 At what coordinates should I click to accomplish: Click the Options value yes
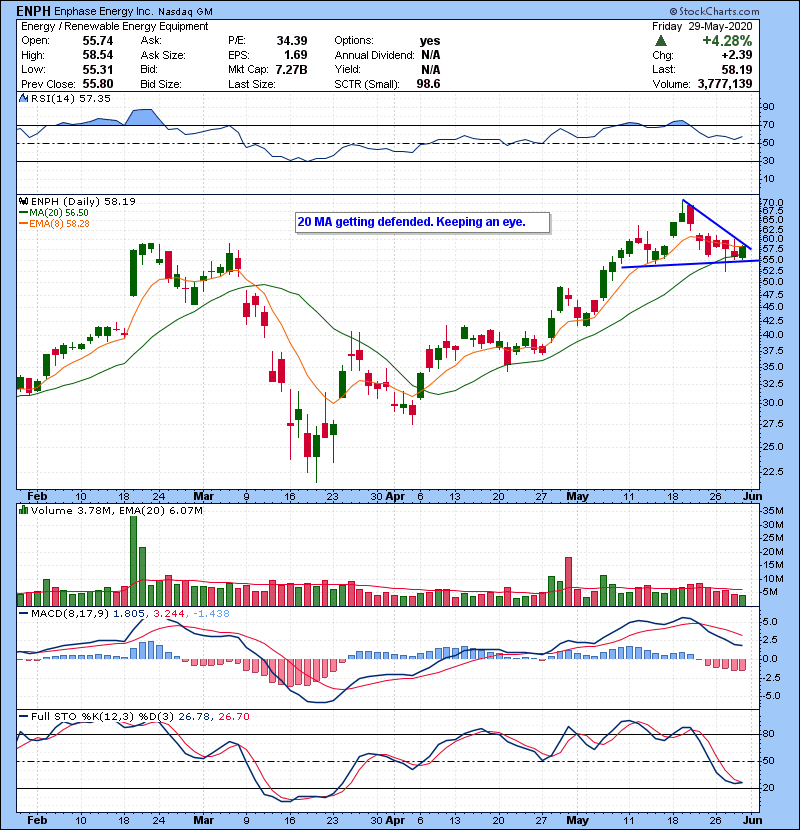coord(430,41)
